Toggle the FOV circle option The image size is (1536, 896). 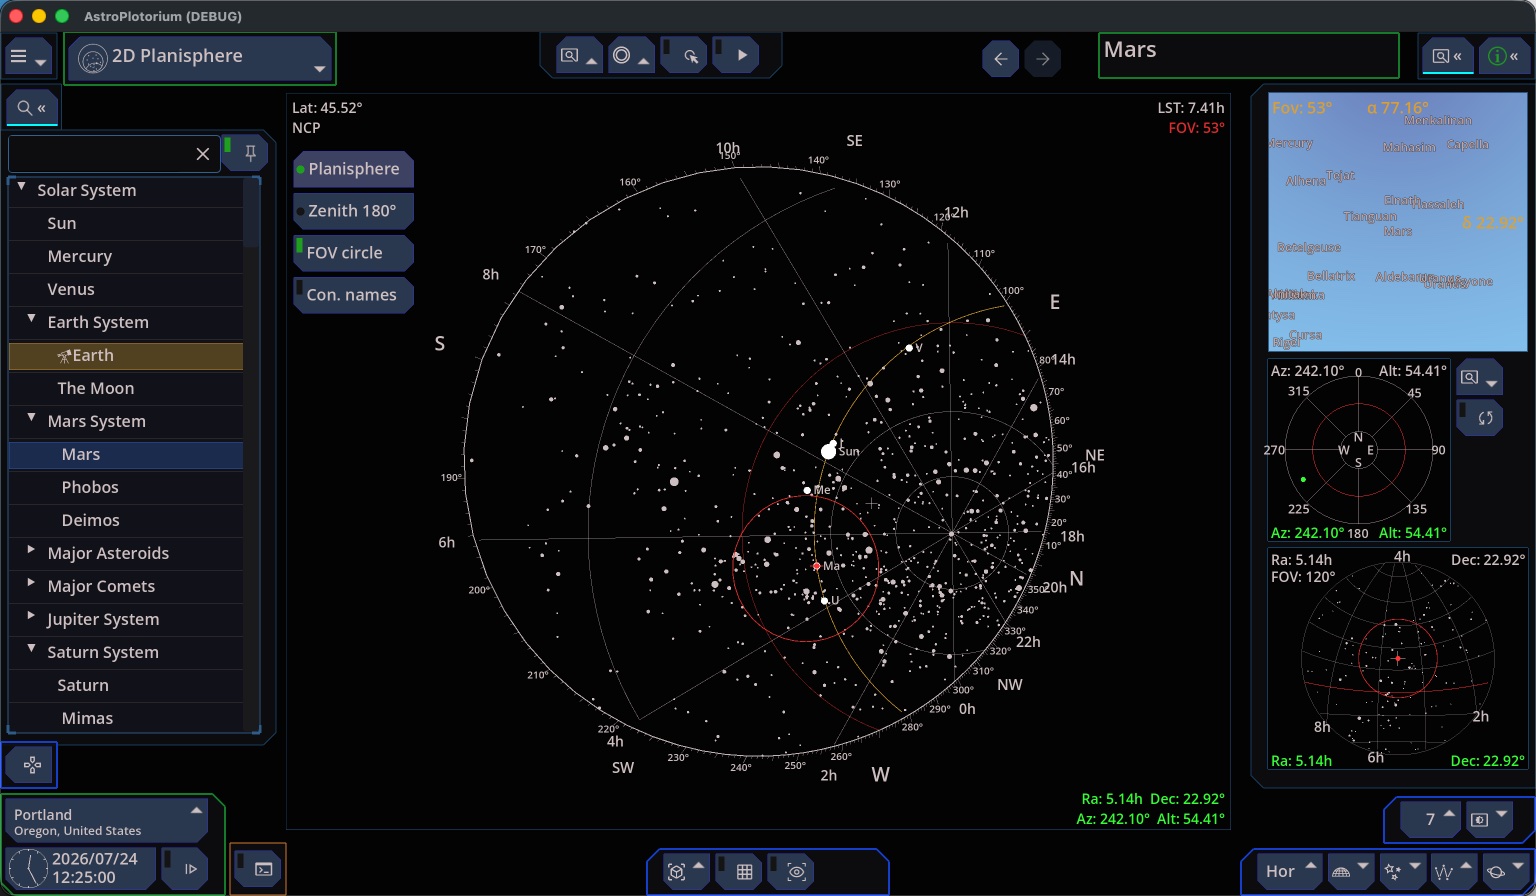tap(353, 253)
